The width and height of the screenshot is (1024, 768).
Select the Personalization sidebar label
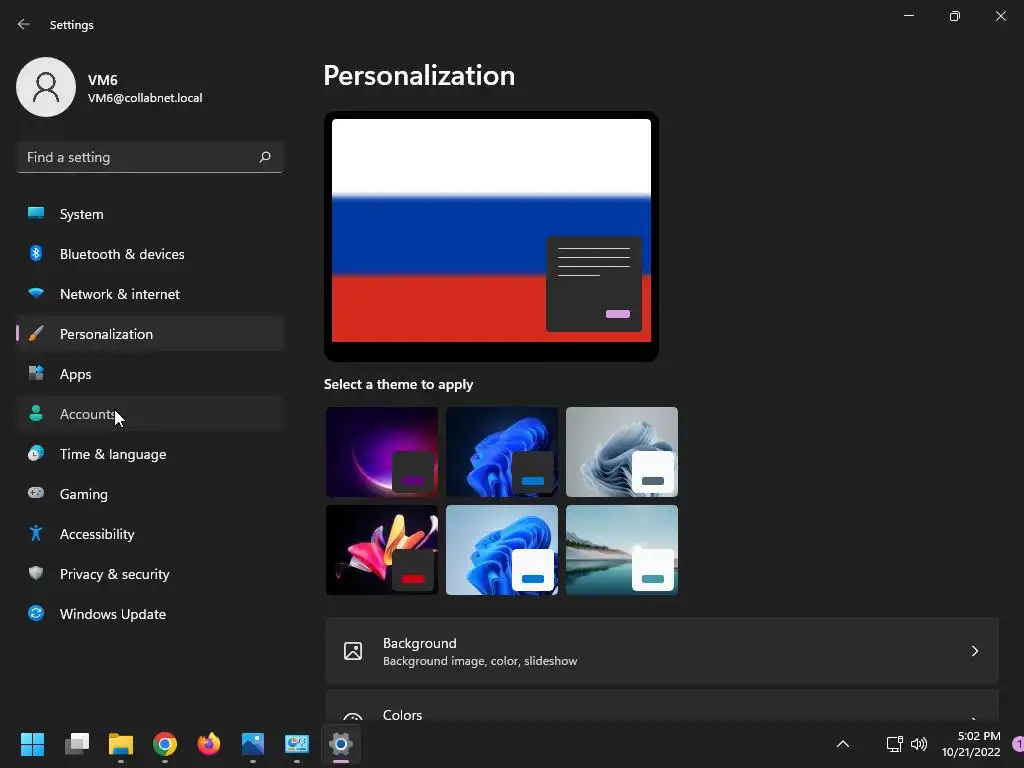point(106,334)
